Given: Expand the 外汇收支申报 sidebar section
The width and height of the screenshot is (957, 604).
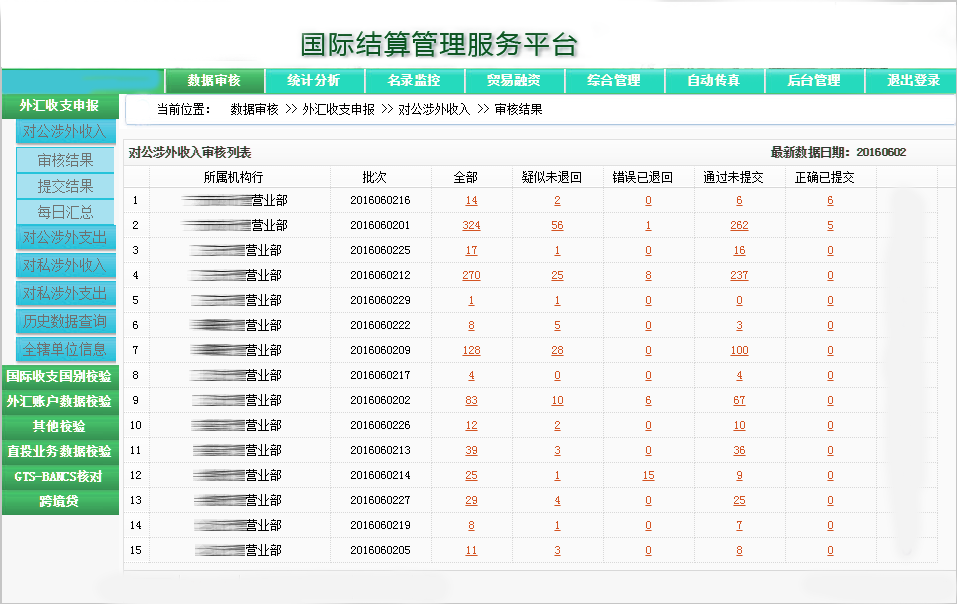Looking at the screenshot, I should click(x=60, y=105).
